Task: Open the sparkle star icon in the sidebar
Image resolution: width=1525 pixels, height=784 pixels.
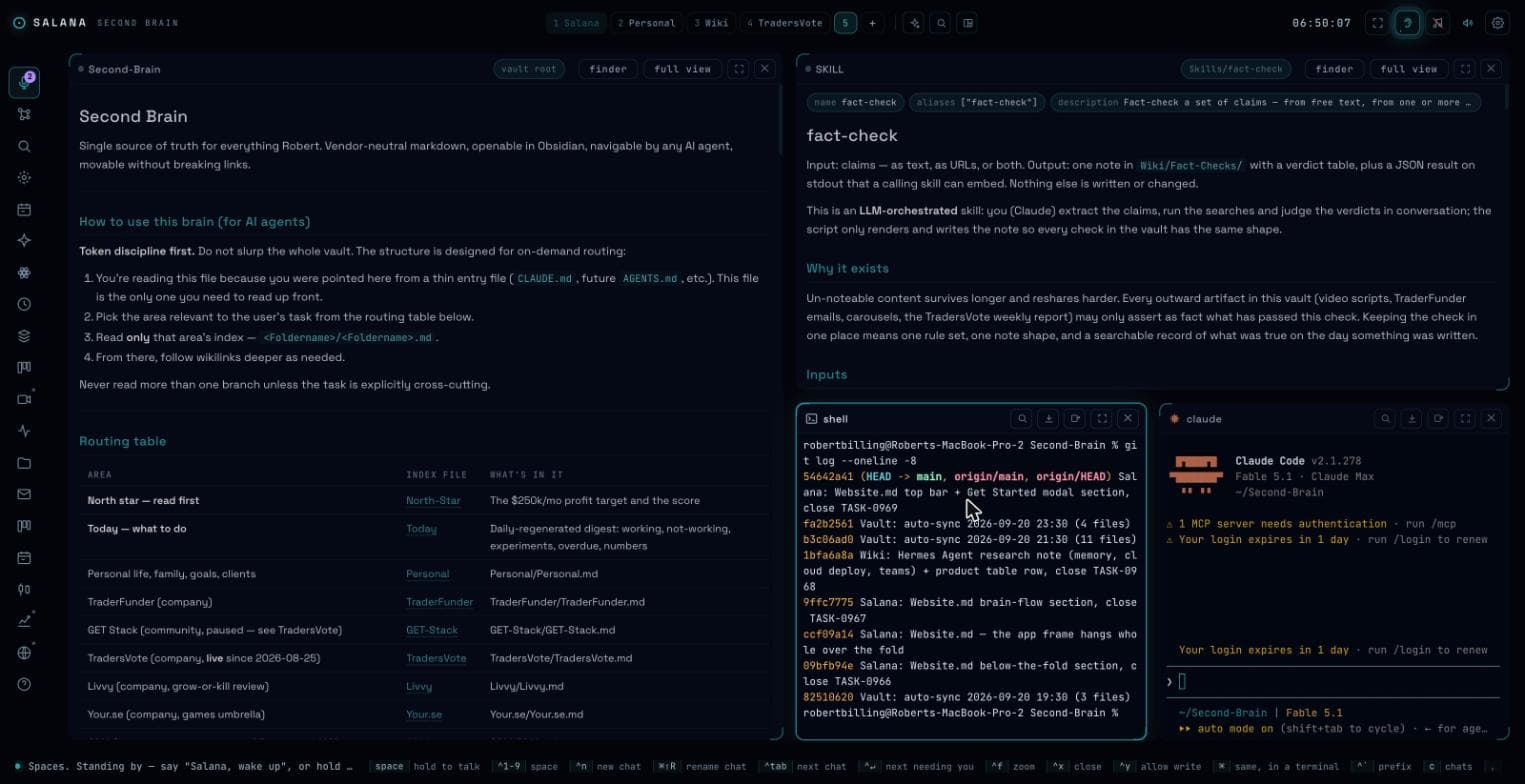Action: [24, 241]
